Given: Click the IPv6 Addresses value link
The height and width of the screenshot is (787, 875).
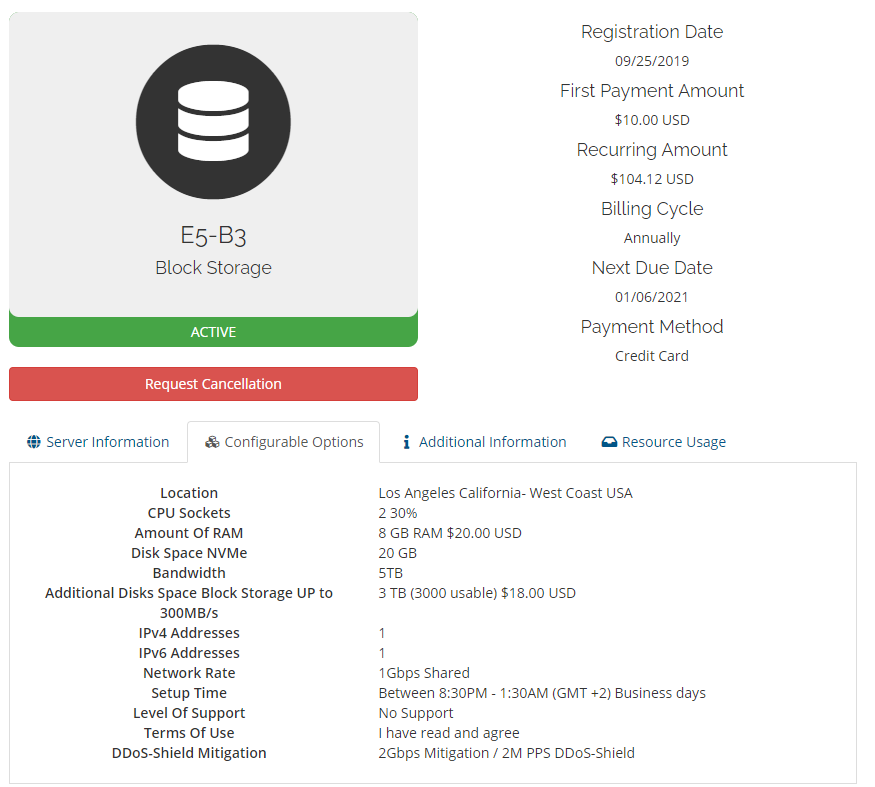Looking at the screenshot, I should [x=382, y=653].
